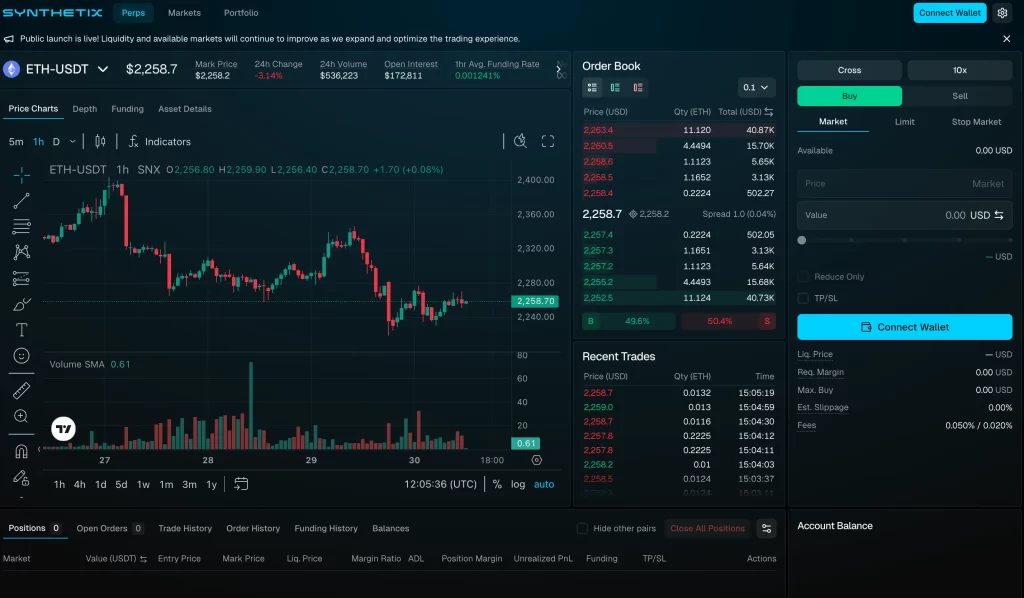Click the Value amount input field
Screen dimensions: 1024x598
click(904, 215)
